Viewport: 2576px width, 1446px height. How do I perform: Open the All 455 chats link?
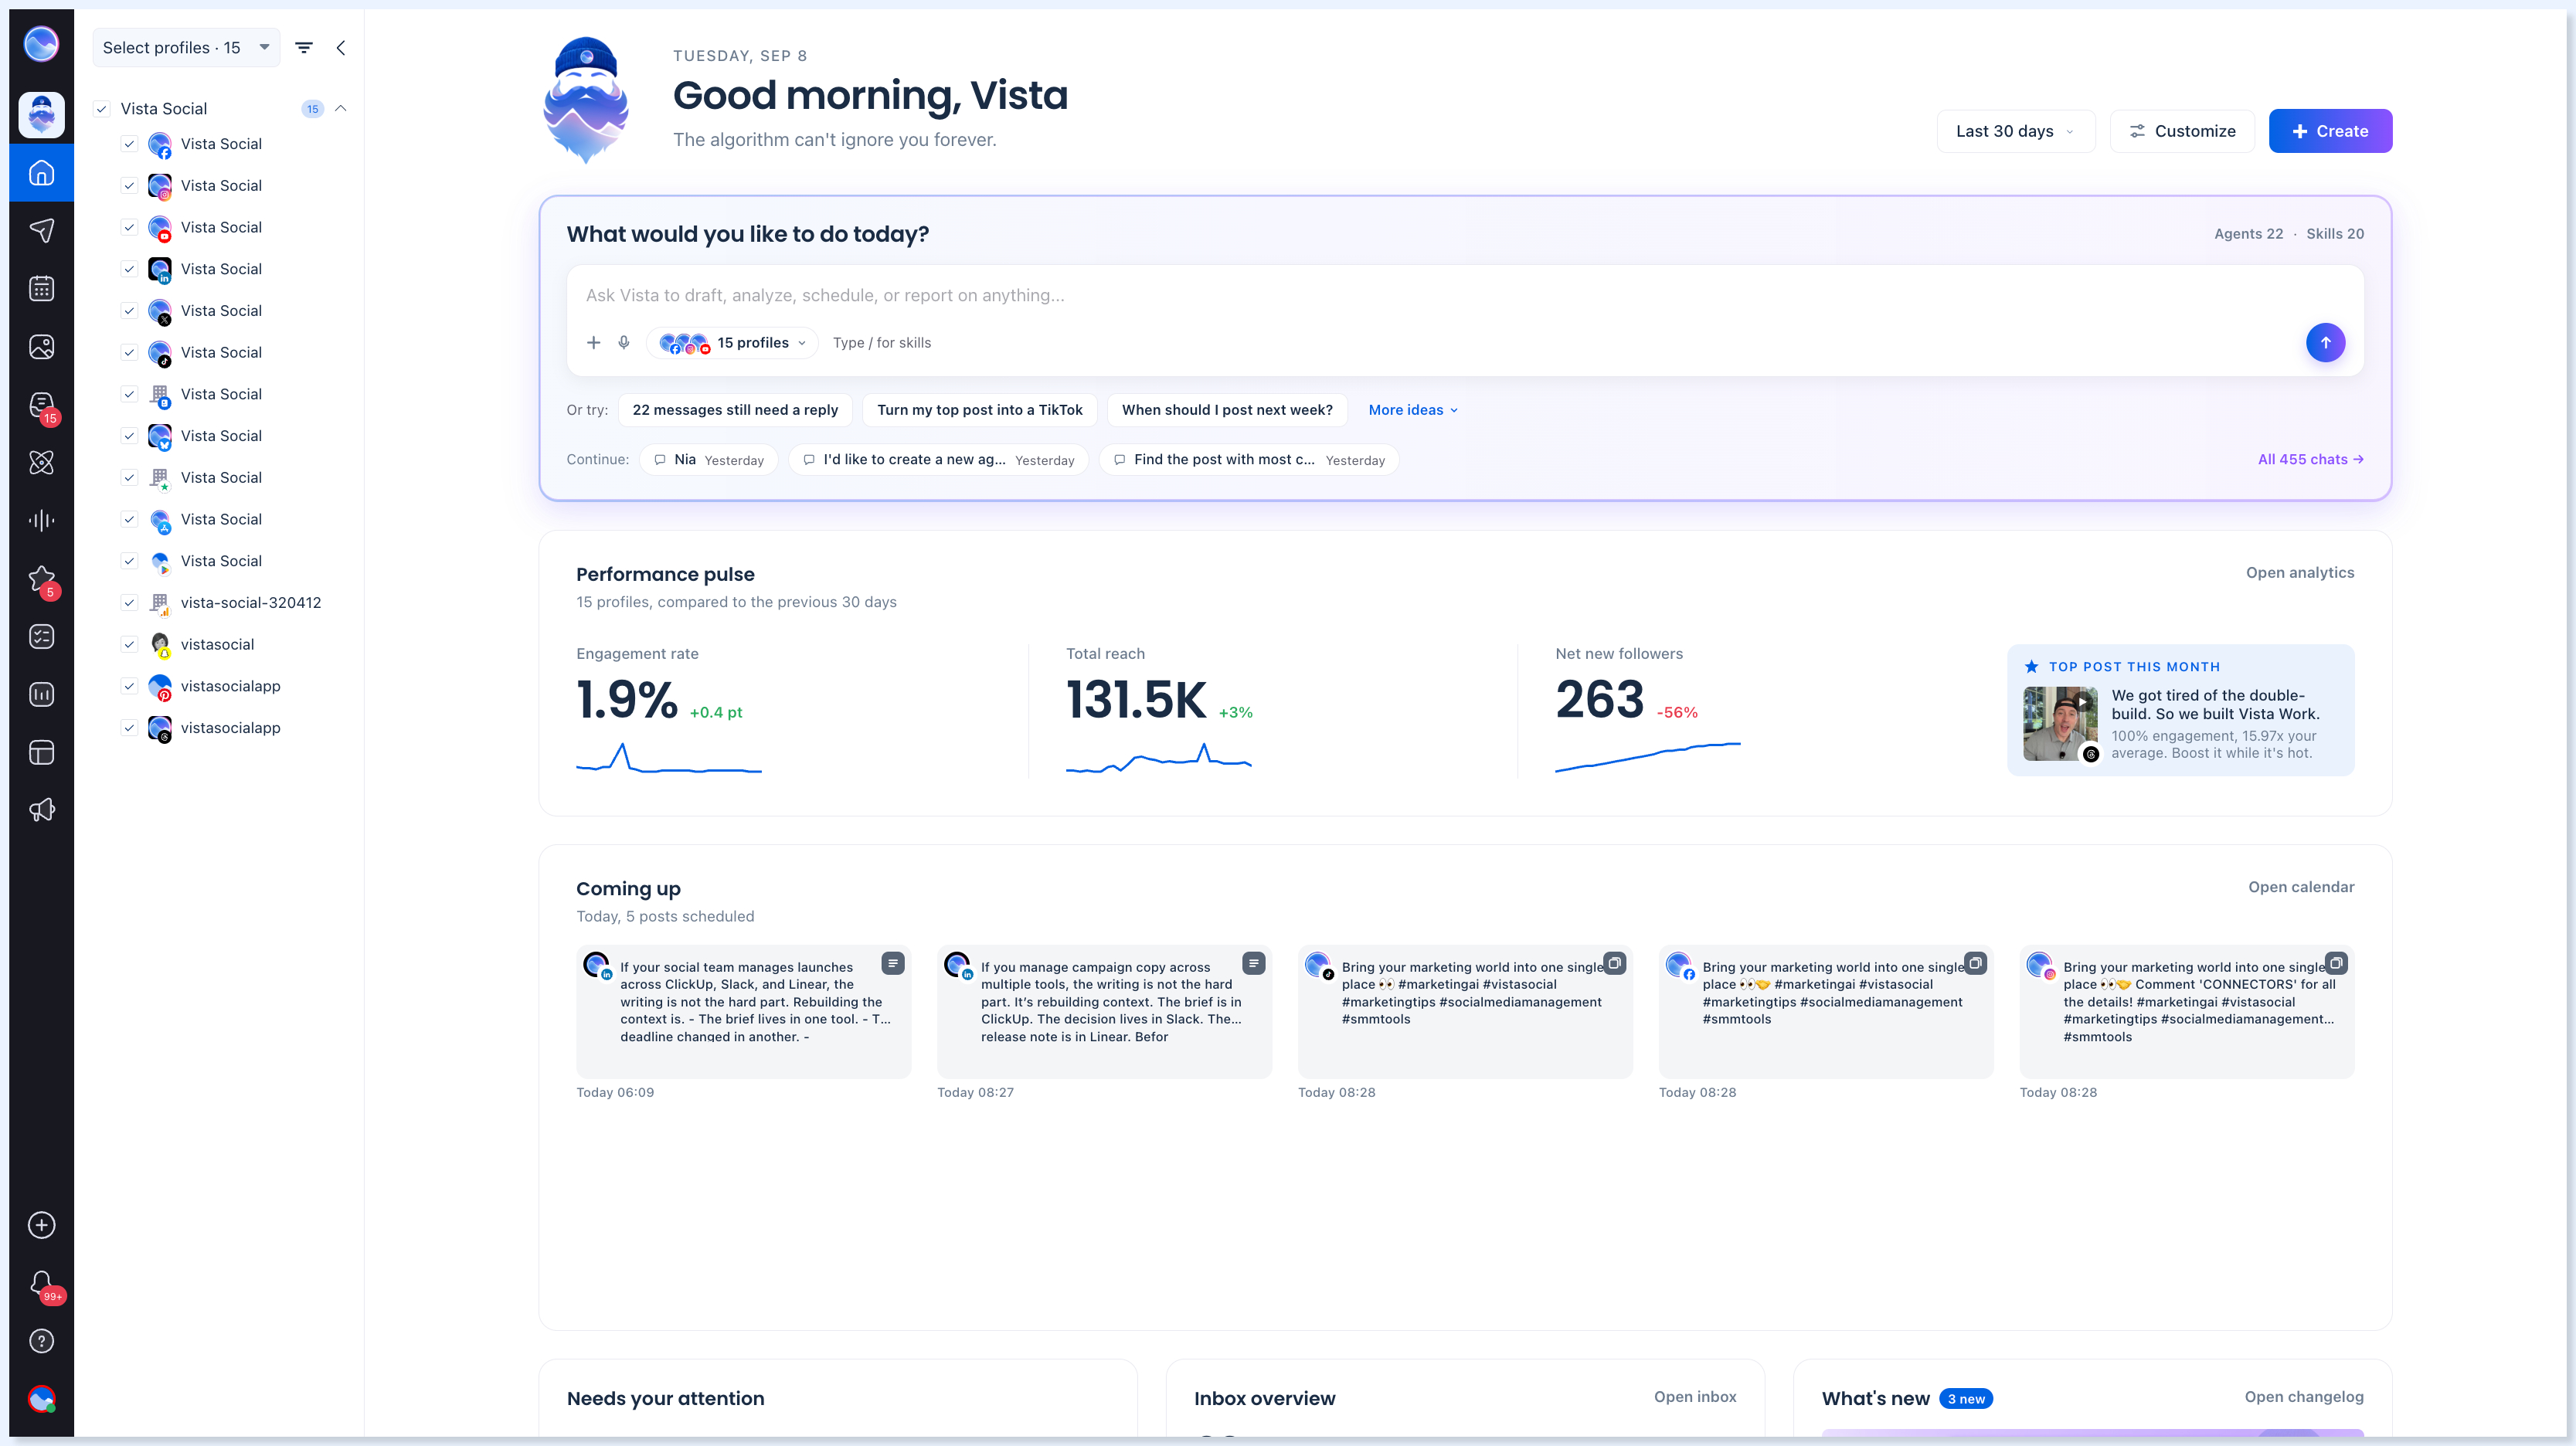point(2310,459)
